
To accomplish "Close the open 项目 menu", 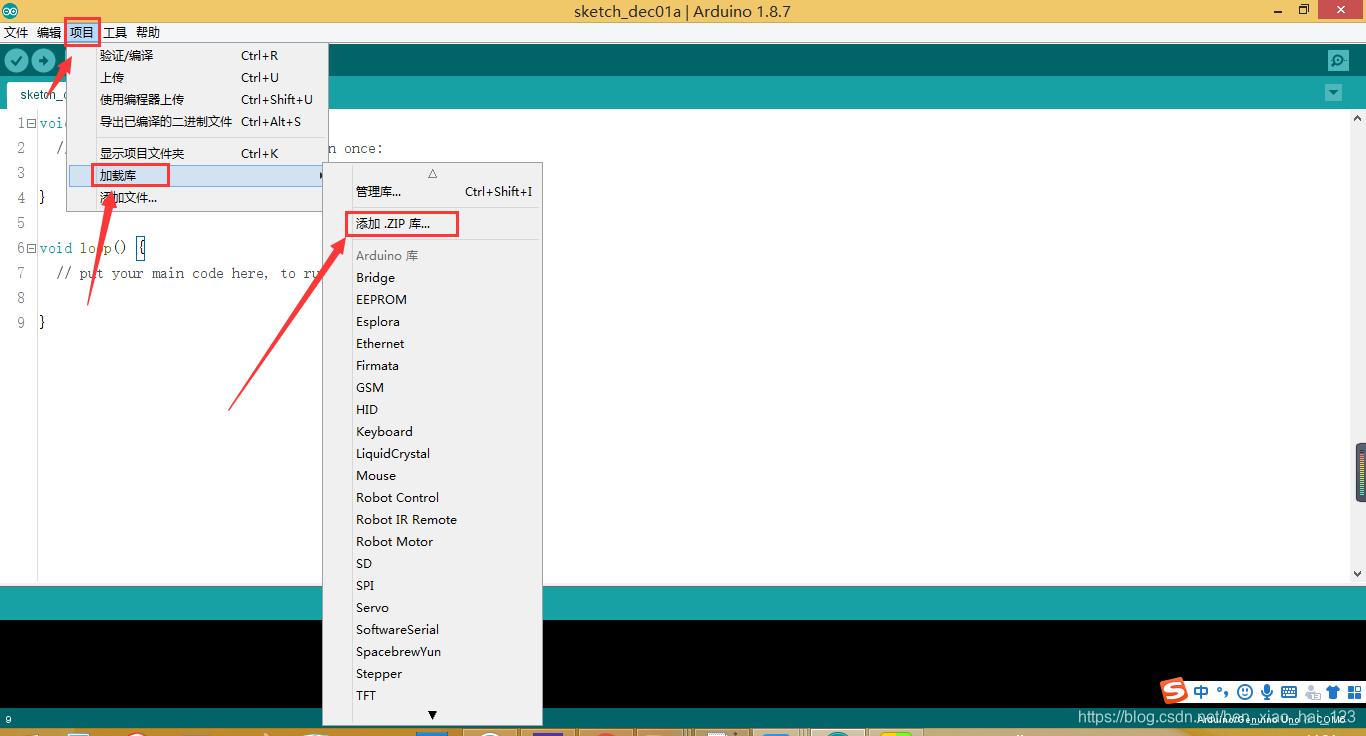I will [x=82, y=33].
